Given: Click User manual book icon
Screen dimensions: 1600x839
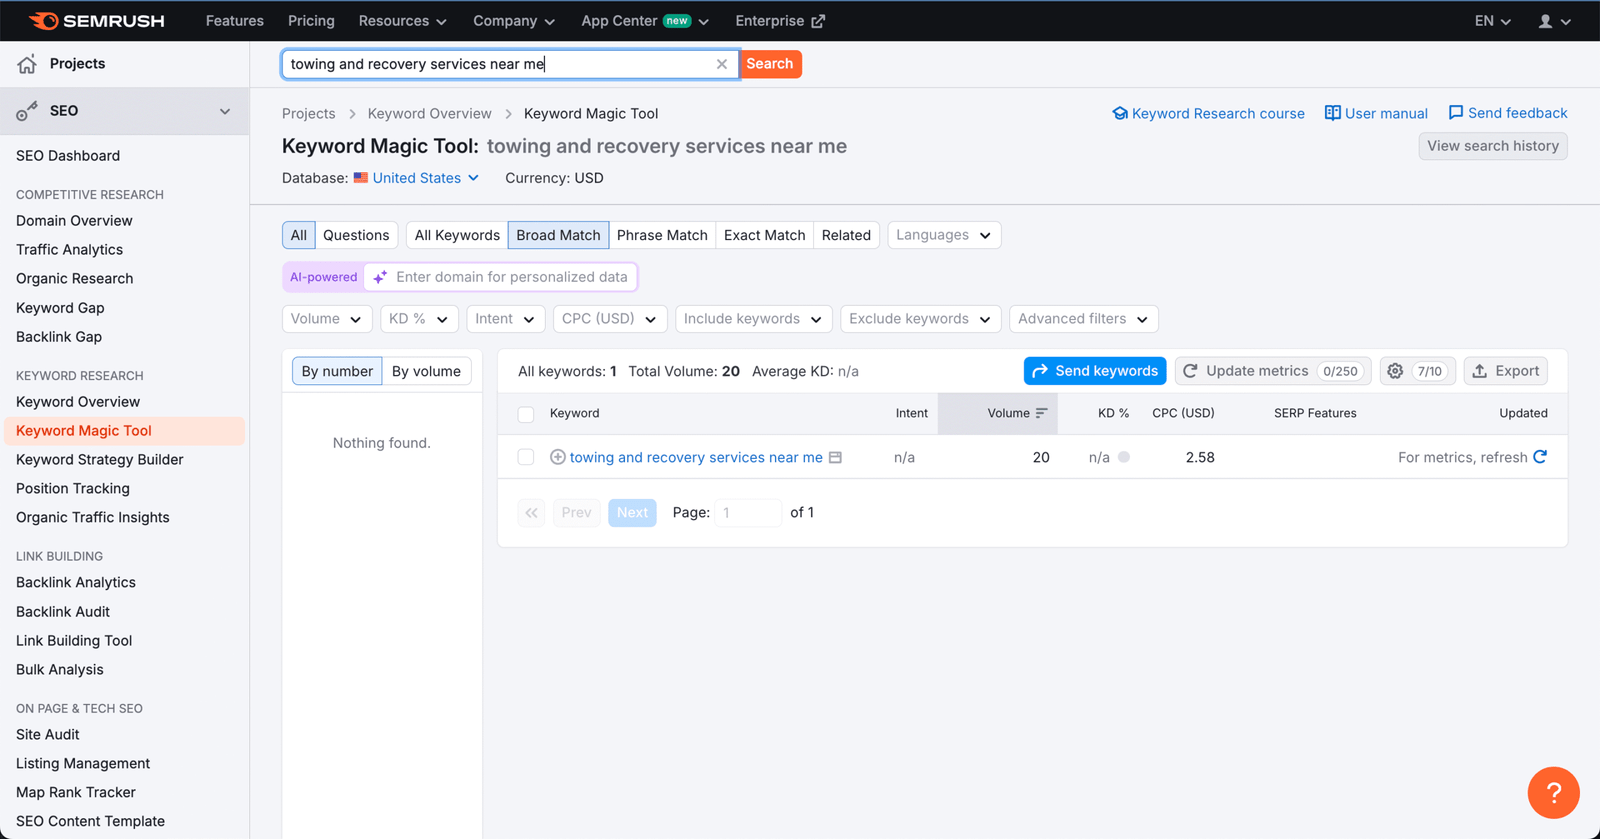Looking at the screenshot, I should (1332, 113).
